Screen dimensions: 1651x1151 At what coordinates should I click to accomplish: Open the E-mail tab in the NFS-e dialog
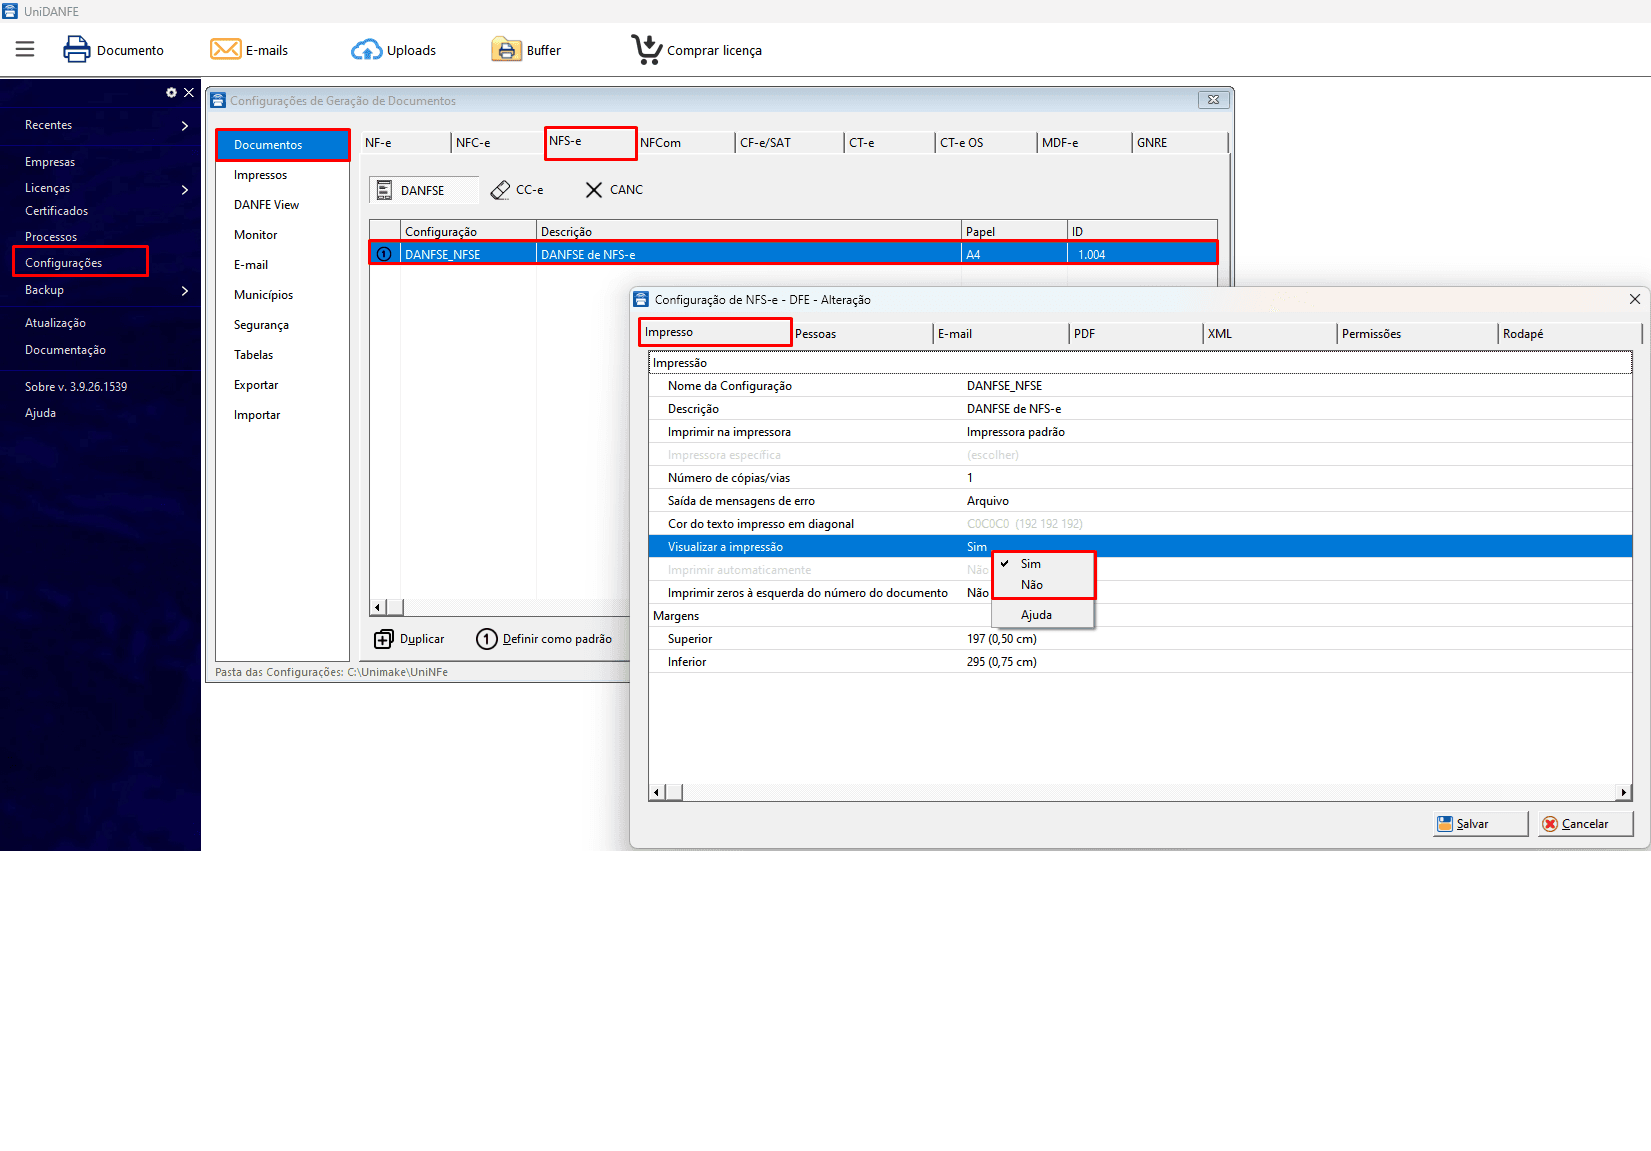[x=1000, y=334]
